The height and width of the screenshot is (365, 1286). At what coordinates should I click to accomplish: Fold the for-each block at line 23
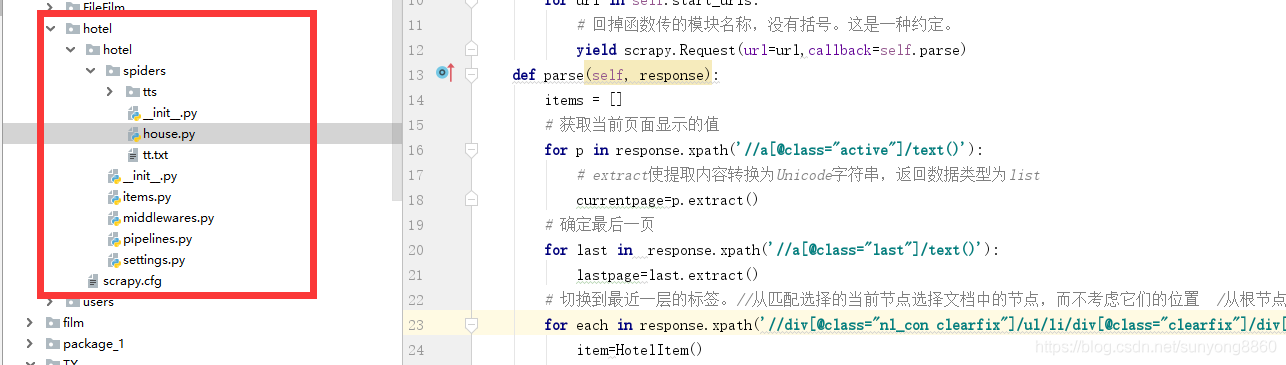(471, 324)
